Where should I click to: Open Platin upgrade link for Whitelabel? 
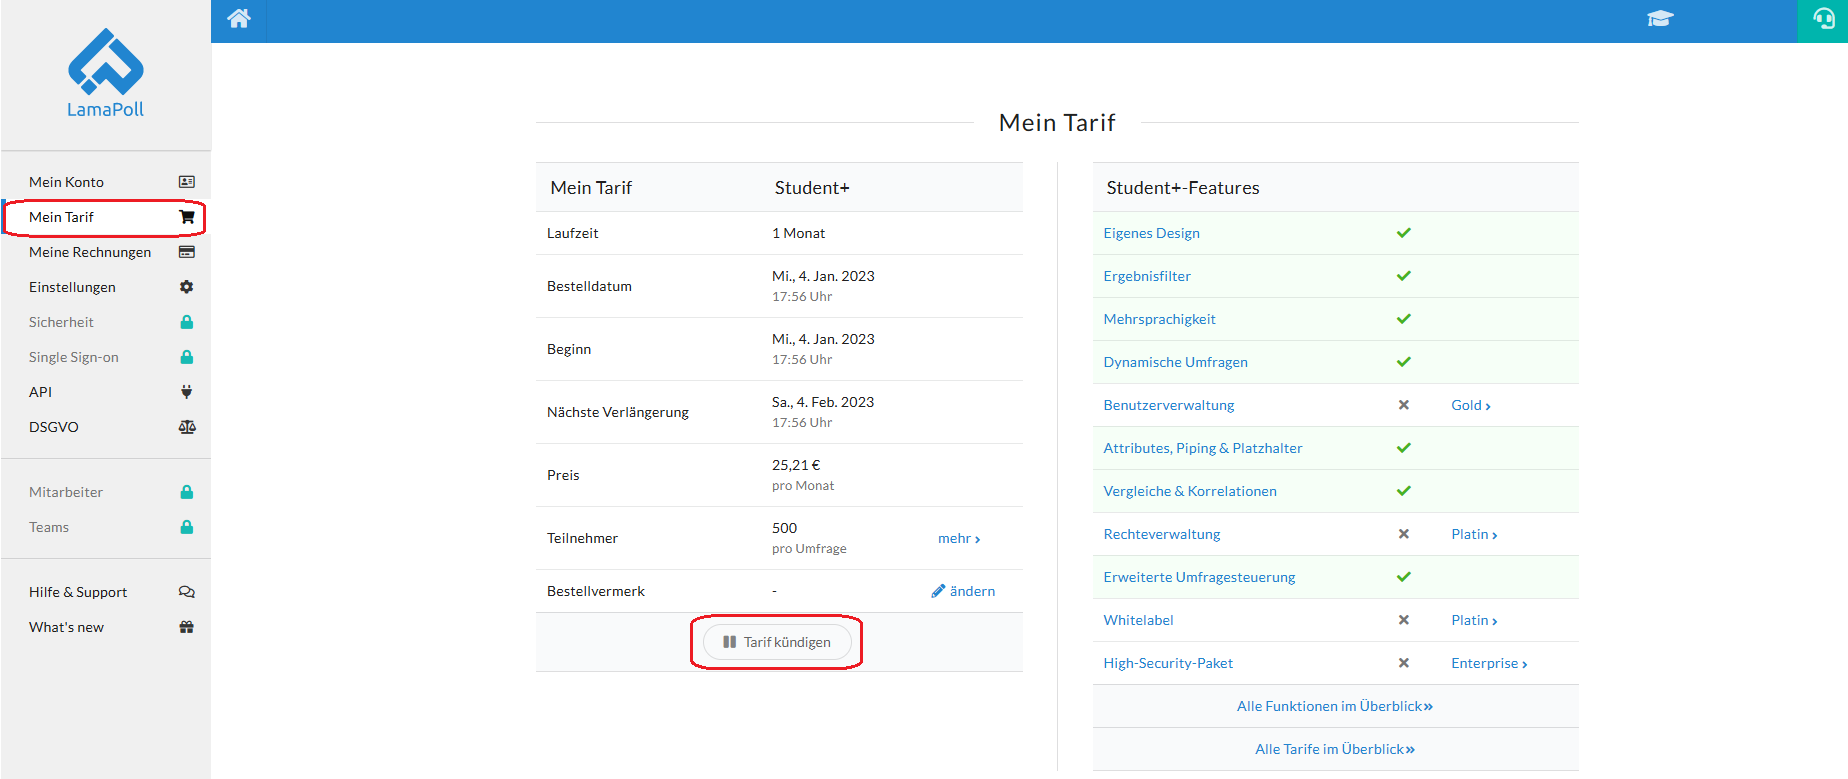1474,620
